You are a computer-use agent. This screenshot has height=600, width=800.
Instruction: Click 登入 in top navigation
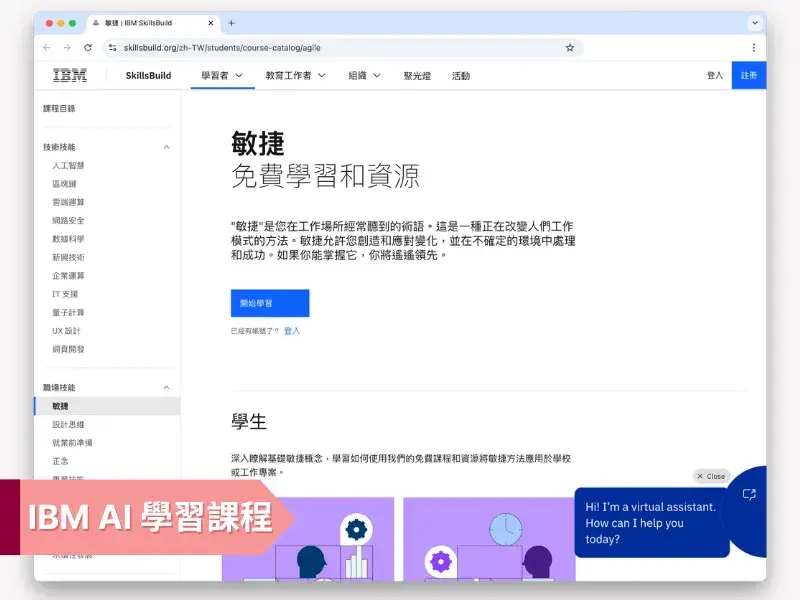coord(715,76)
